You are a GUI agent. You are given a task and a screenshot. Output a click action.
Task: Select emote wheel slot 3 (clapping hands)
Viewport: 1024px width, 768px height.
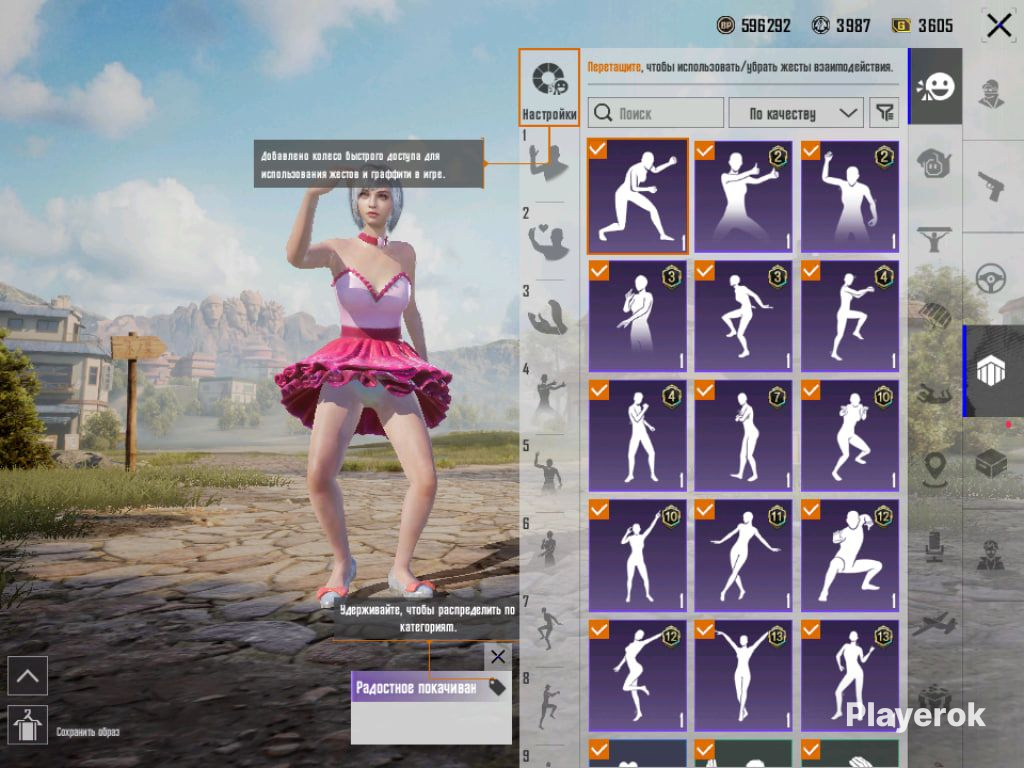[x=547, y=318]
